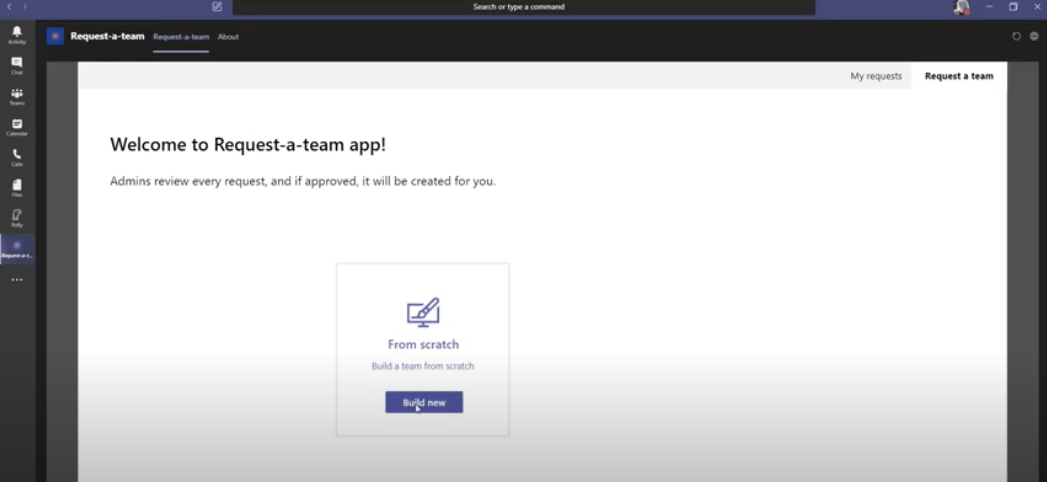Image resolution: width=1047 pixels, height=482 pixels.
Task: Open Files in the left rail
Action: pyautogui.click(x=17, y=187)
